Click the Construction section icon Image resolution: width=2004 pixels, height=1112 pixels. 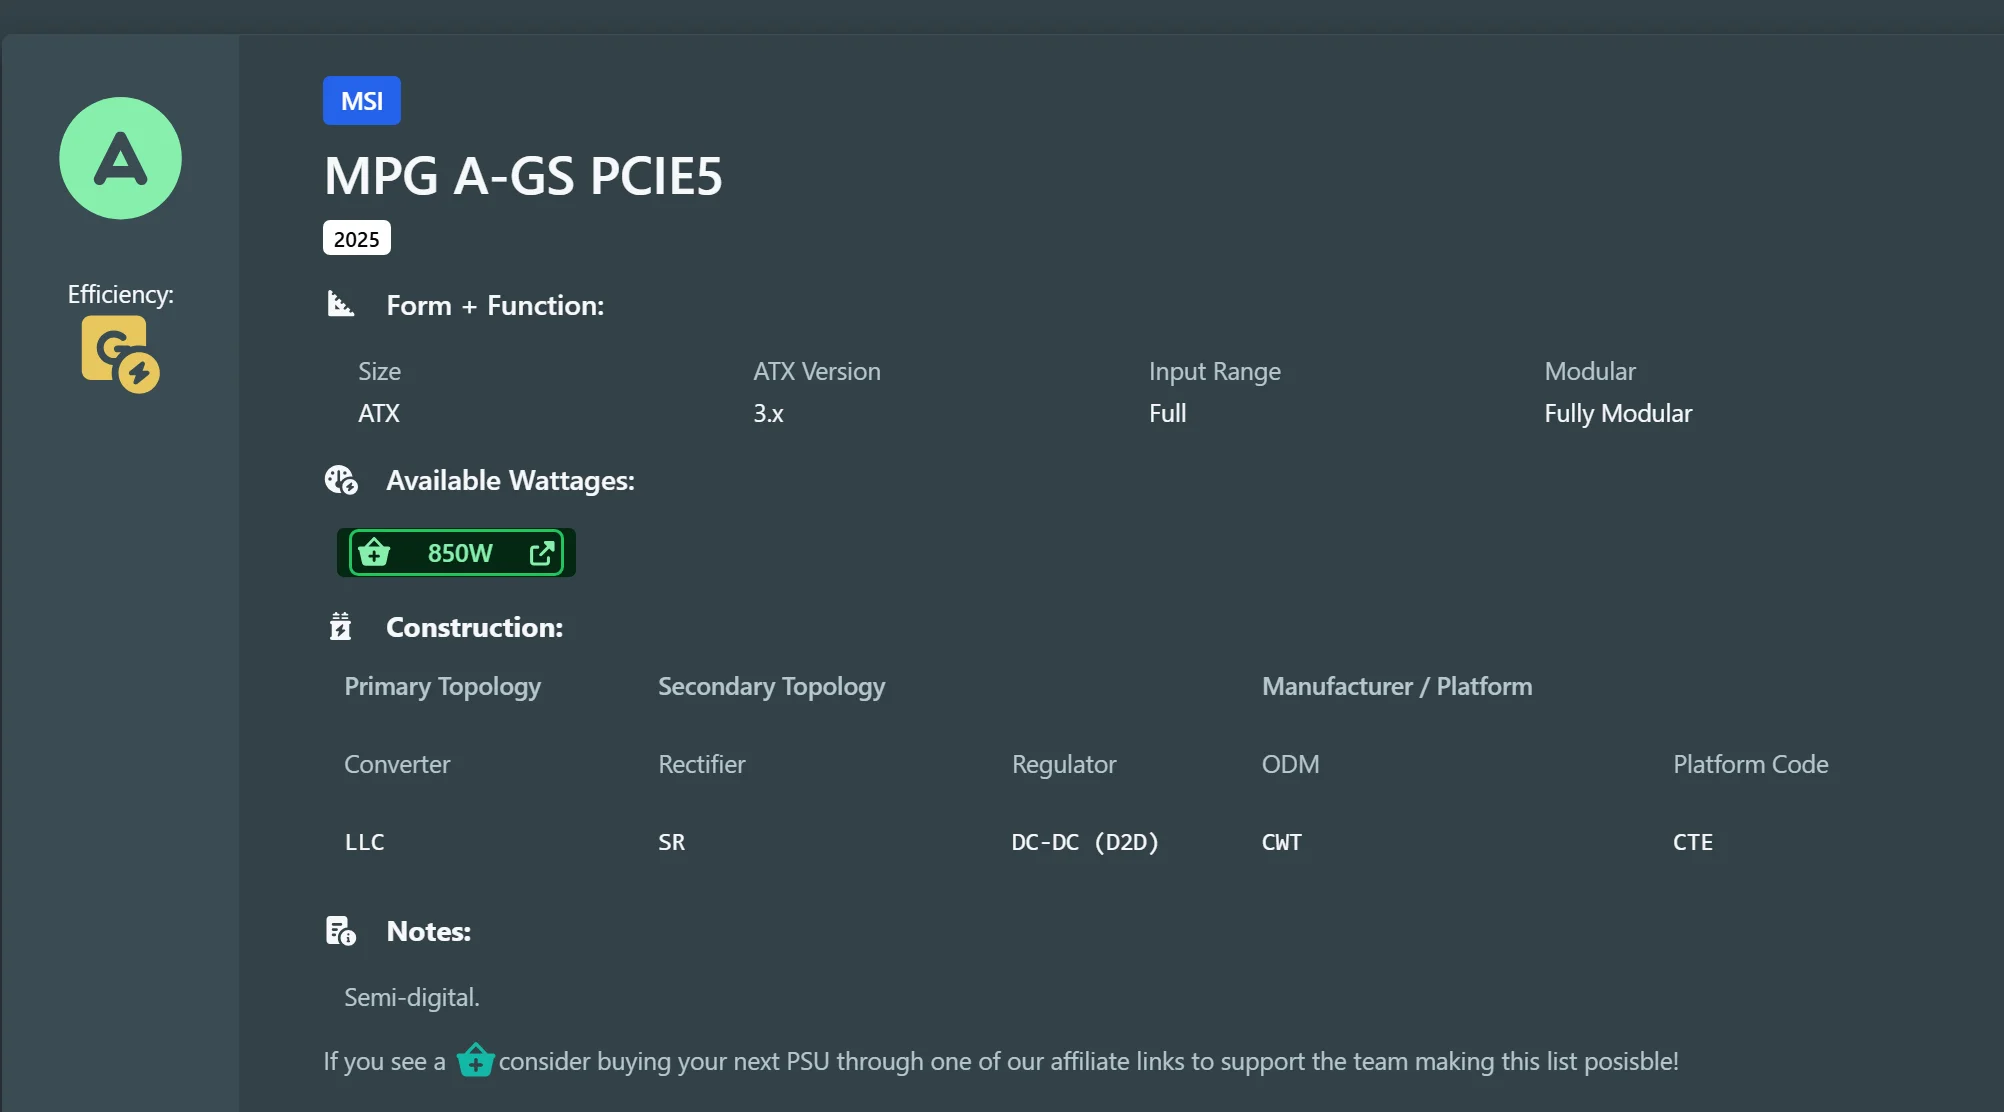coord(340,626)
